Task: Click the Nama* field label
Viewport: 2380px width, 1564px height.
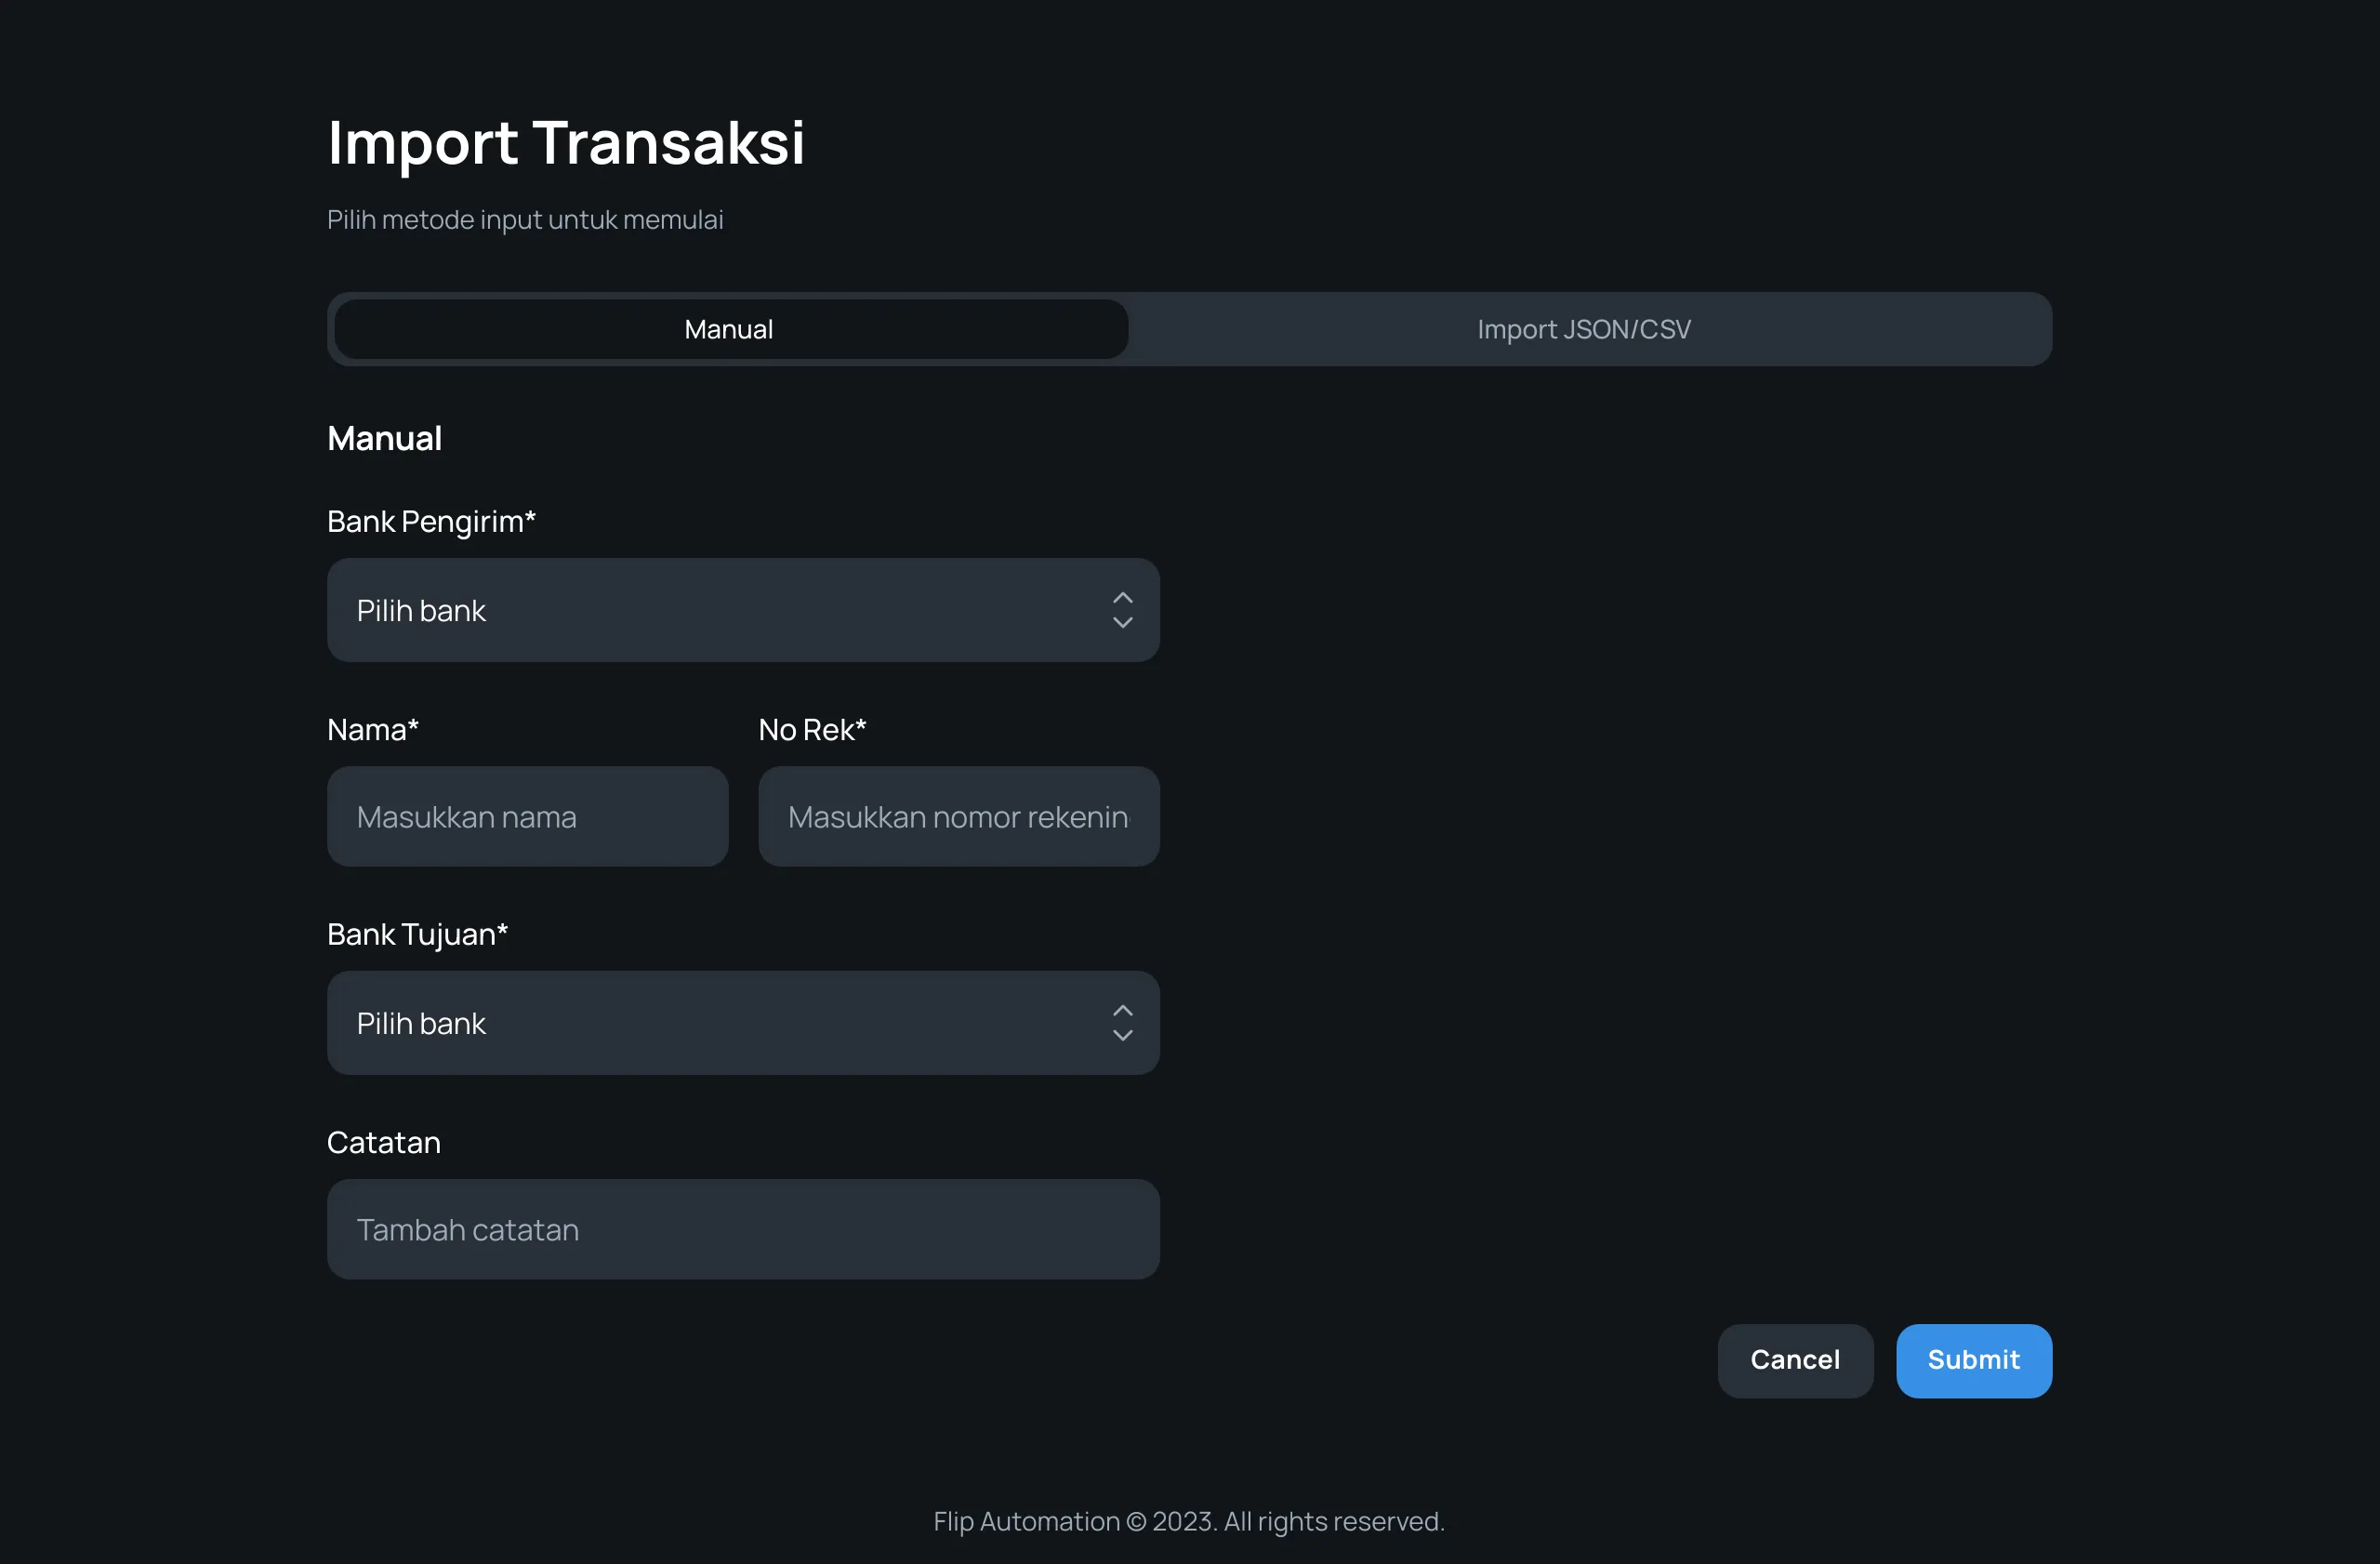Action: (x=371, y=729)
